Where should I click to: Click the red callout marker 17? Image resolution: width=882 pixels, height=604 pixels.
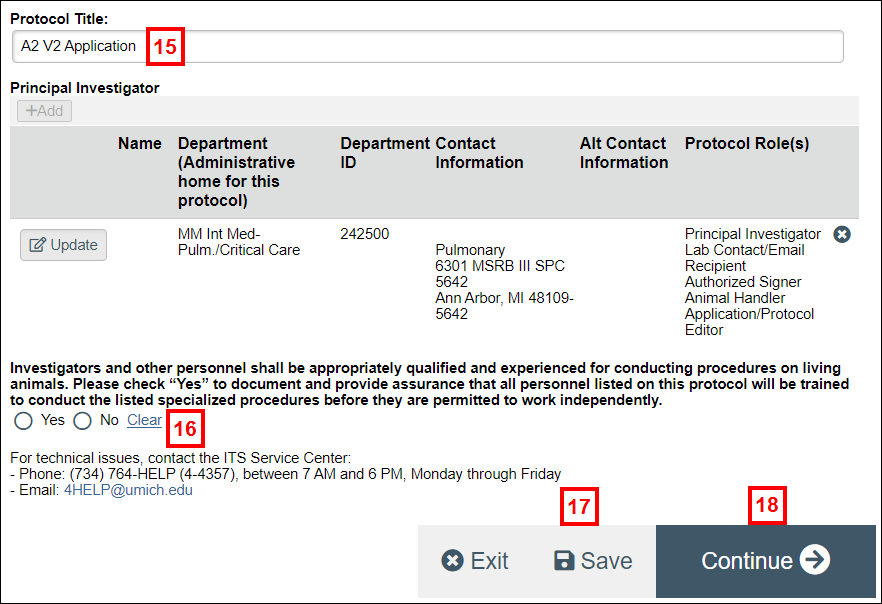[x=579, y=507]
